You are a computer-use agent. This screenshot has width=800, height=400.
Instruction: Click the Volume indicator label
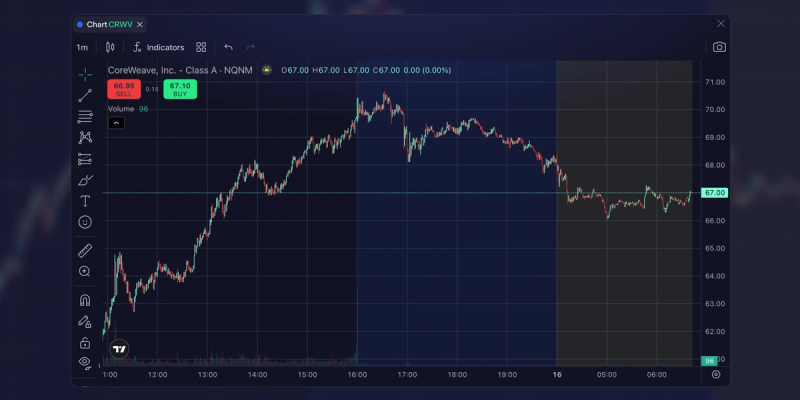coord(121,109)
